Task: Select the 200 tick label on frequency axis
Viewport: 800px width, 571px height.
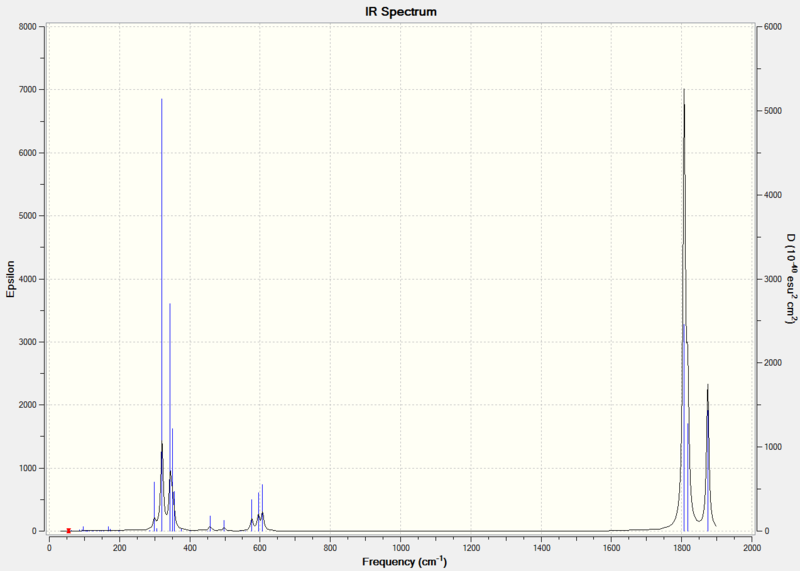Action: click(x=119, y=548)
